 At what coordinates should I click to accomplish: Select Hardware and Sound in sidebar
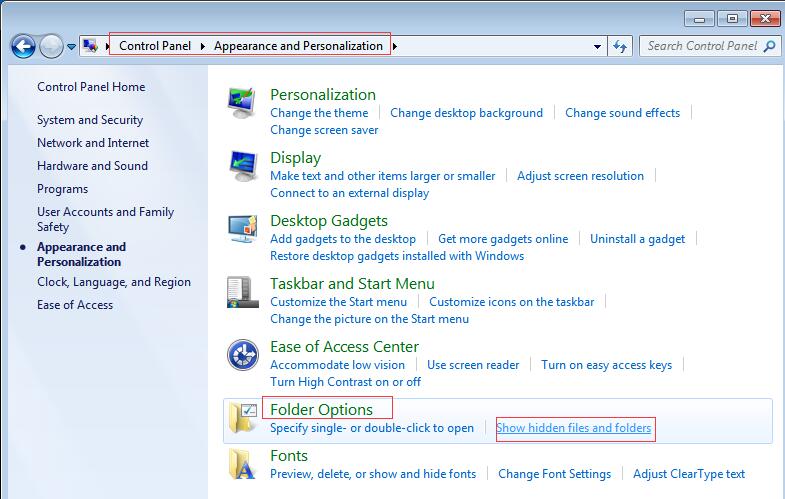coord(92,166)
